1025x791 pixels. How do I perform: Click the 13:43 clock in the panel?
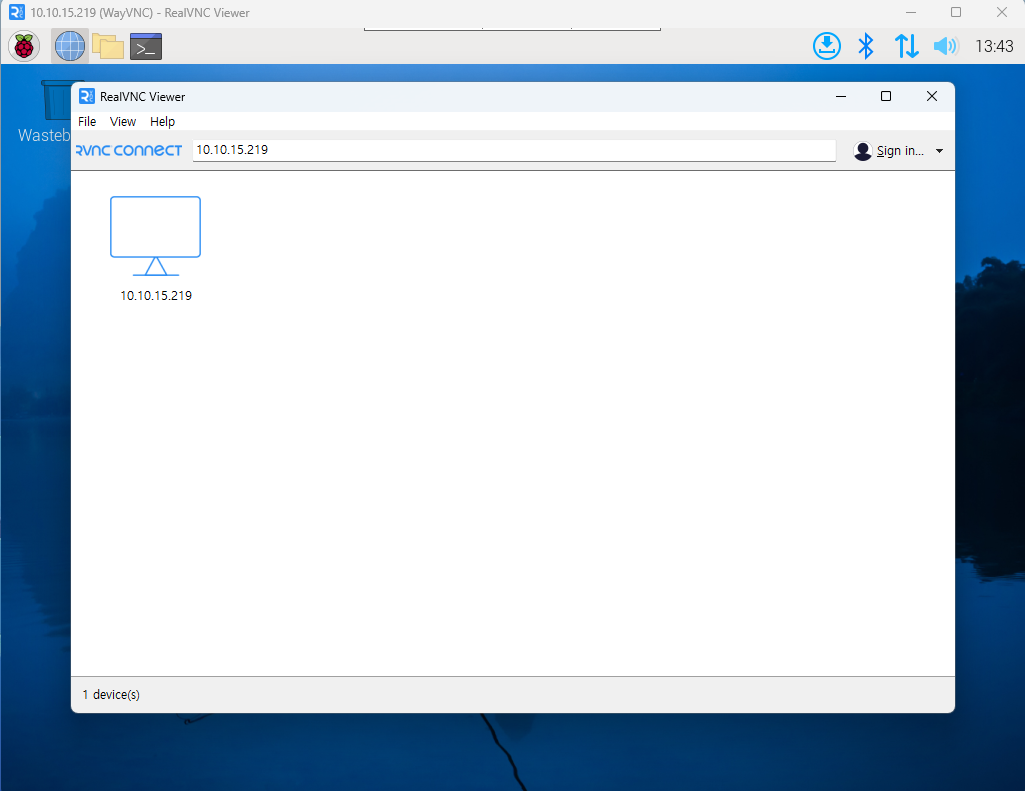coord(994,46)
